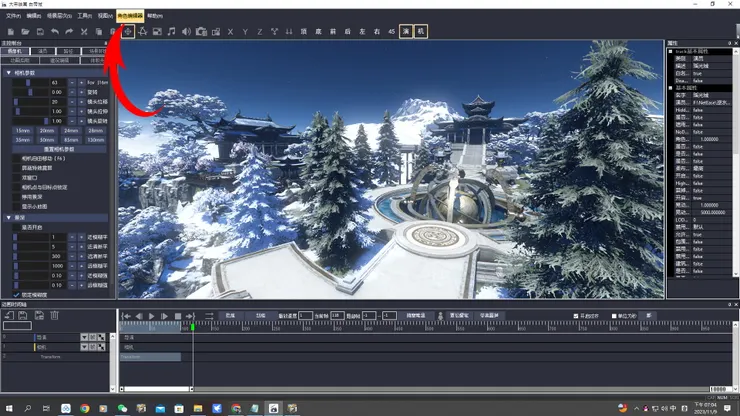Toggle the 演 mode toolbar button
The image size is (740, 416).
(x=406, y=32)
